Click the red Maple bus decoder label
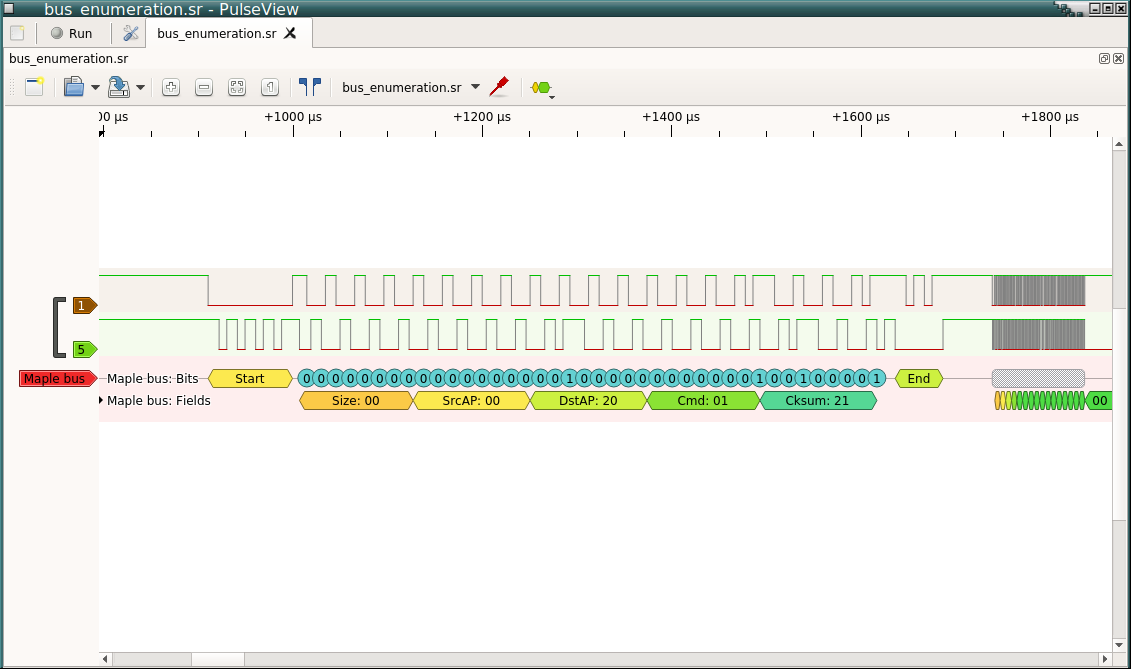This screenshot has height=669, width=1131. tap(58, 378)
